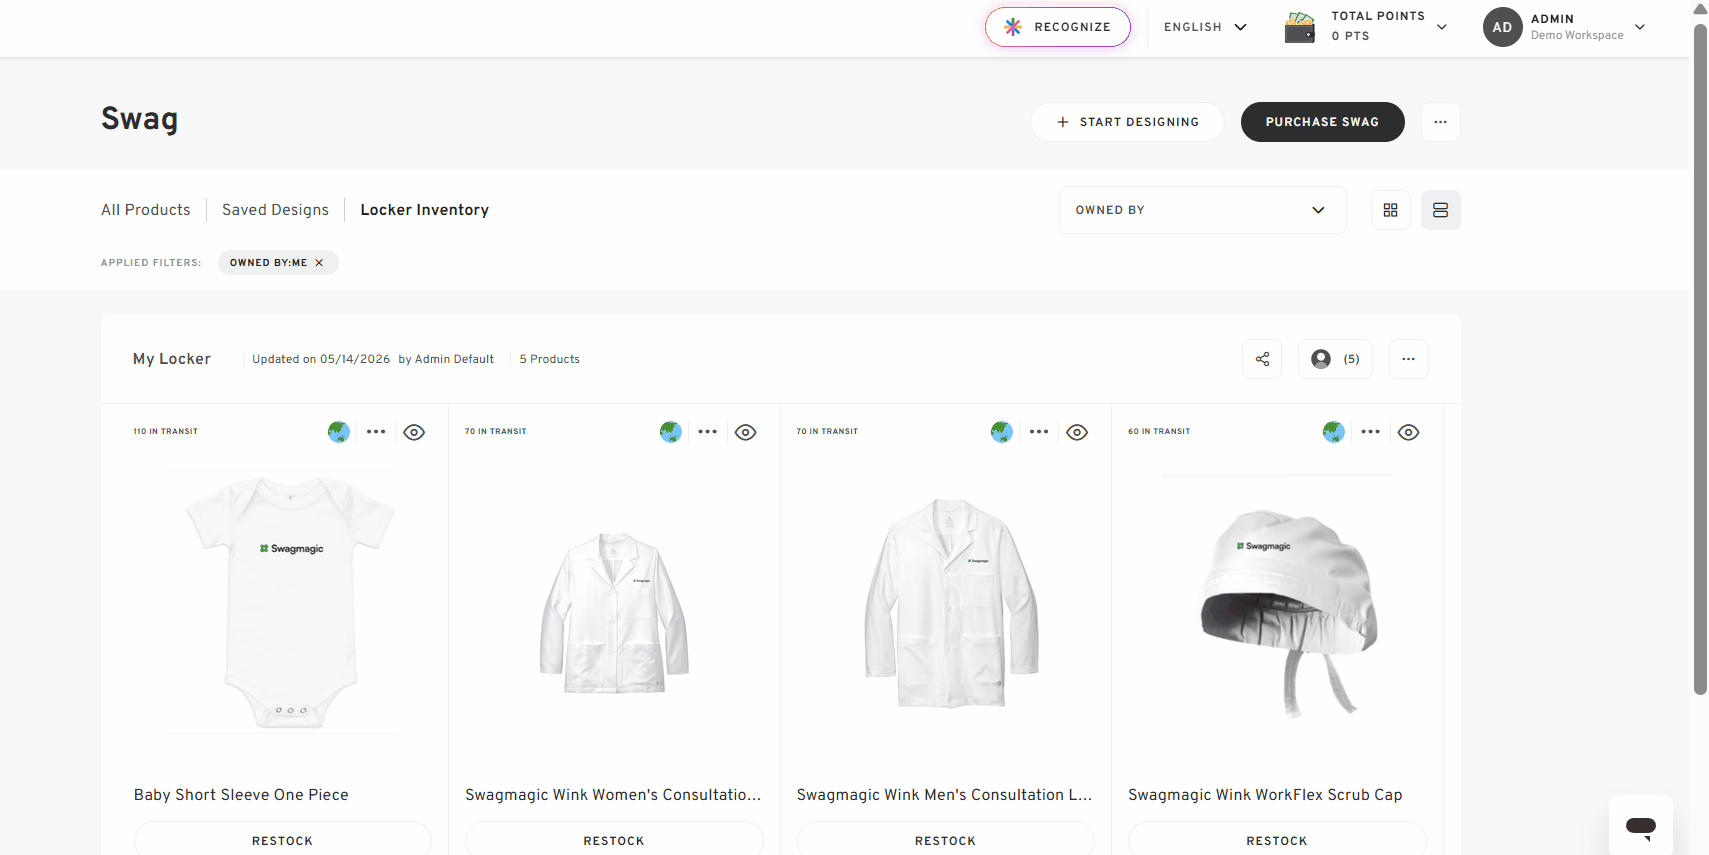Open the women's lab coat product image
Screen dimensions: 1709x855
(614, 612)
